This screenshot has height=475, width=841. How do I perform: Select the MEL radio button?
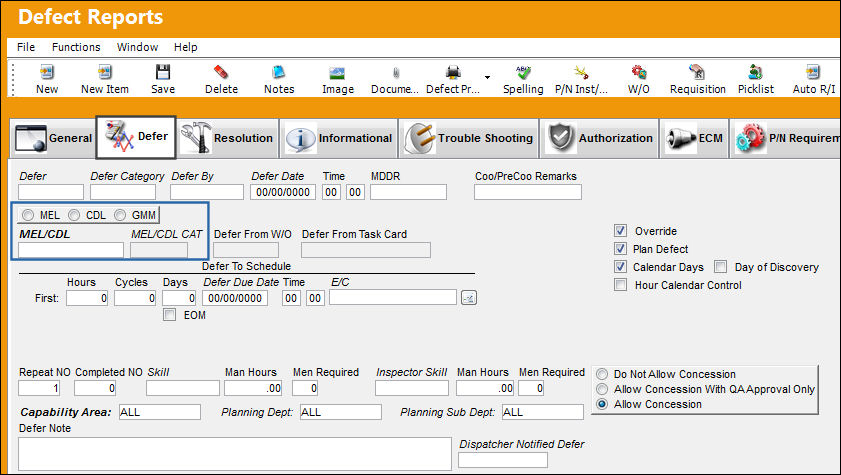point(28,216)
